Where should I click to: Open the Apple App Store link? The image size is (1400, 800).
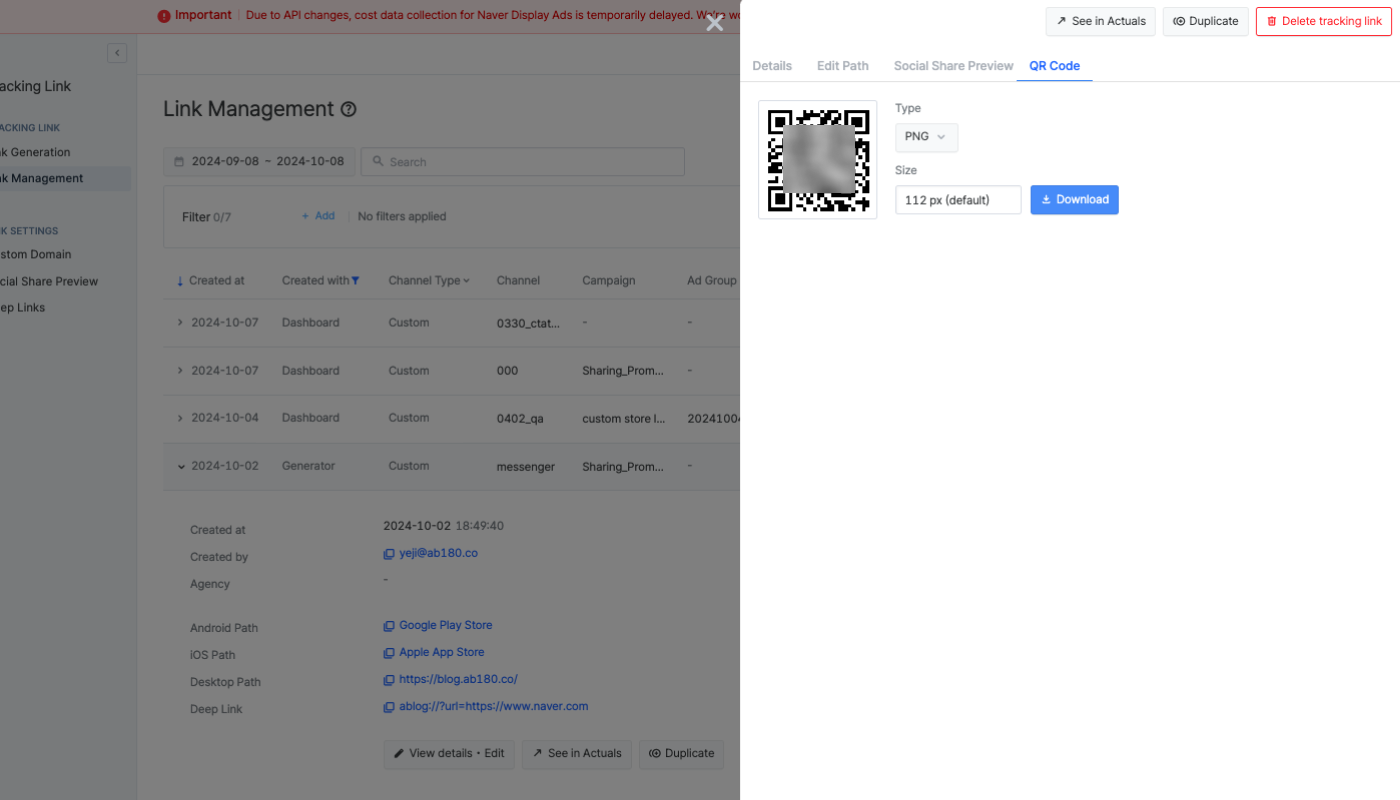(442, 653)
